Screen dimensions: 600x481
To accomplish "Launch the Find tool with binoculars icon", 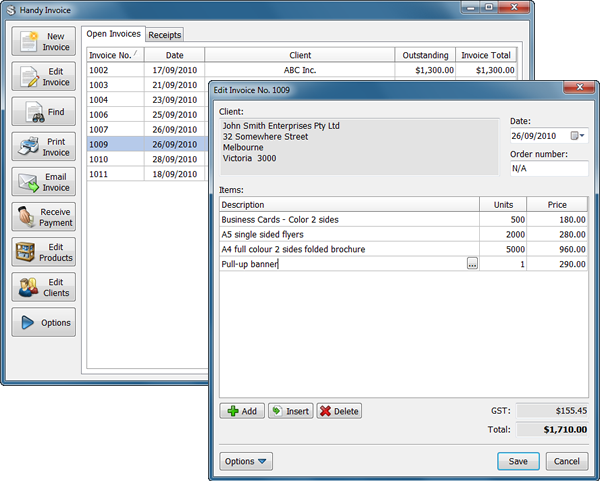I will click(x=44, y=112).
